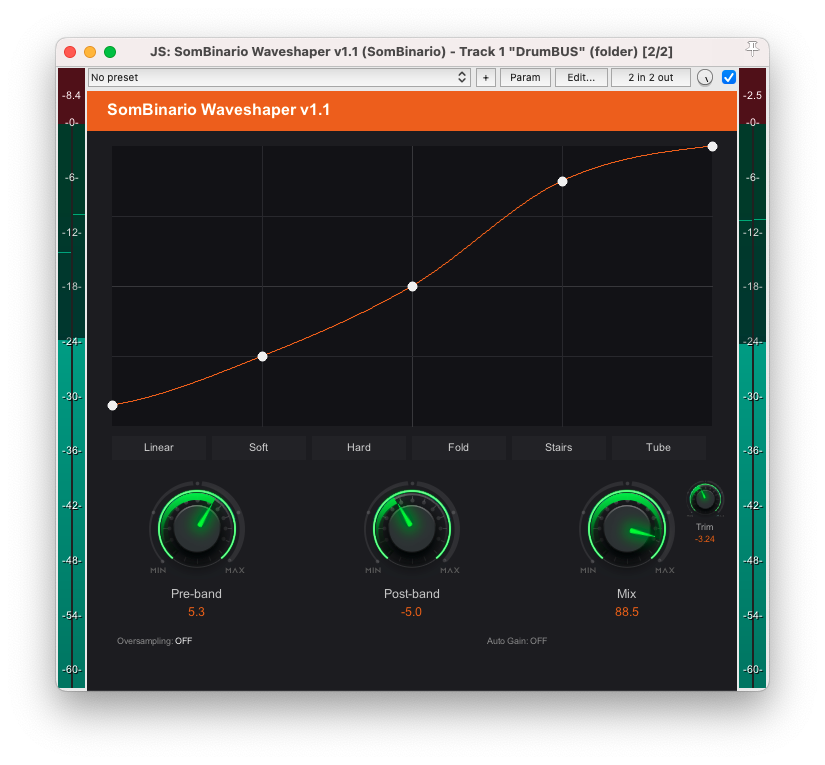Click the Mix value 88.5
Screen dimensions: 825x765
point(627,612)
